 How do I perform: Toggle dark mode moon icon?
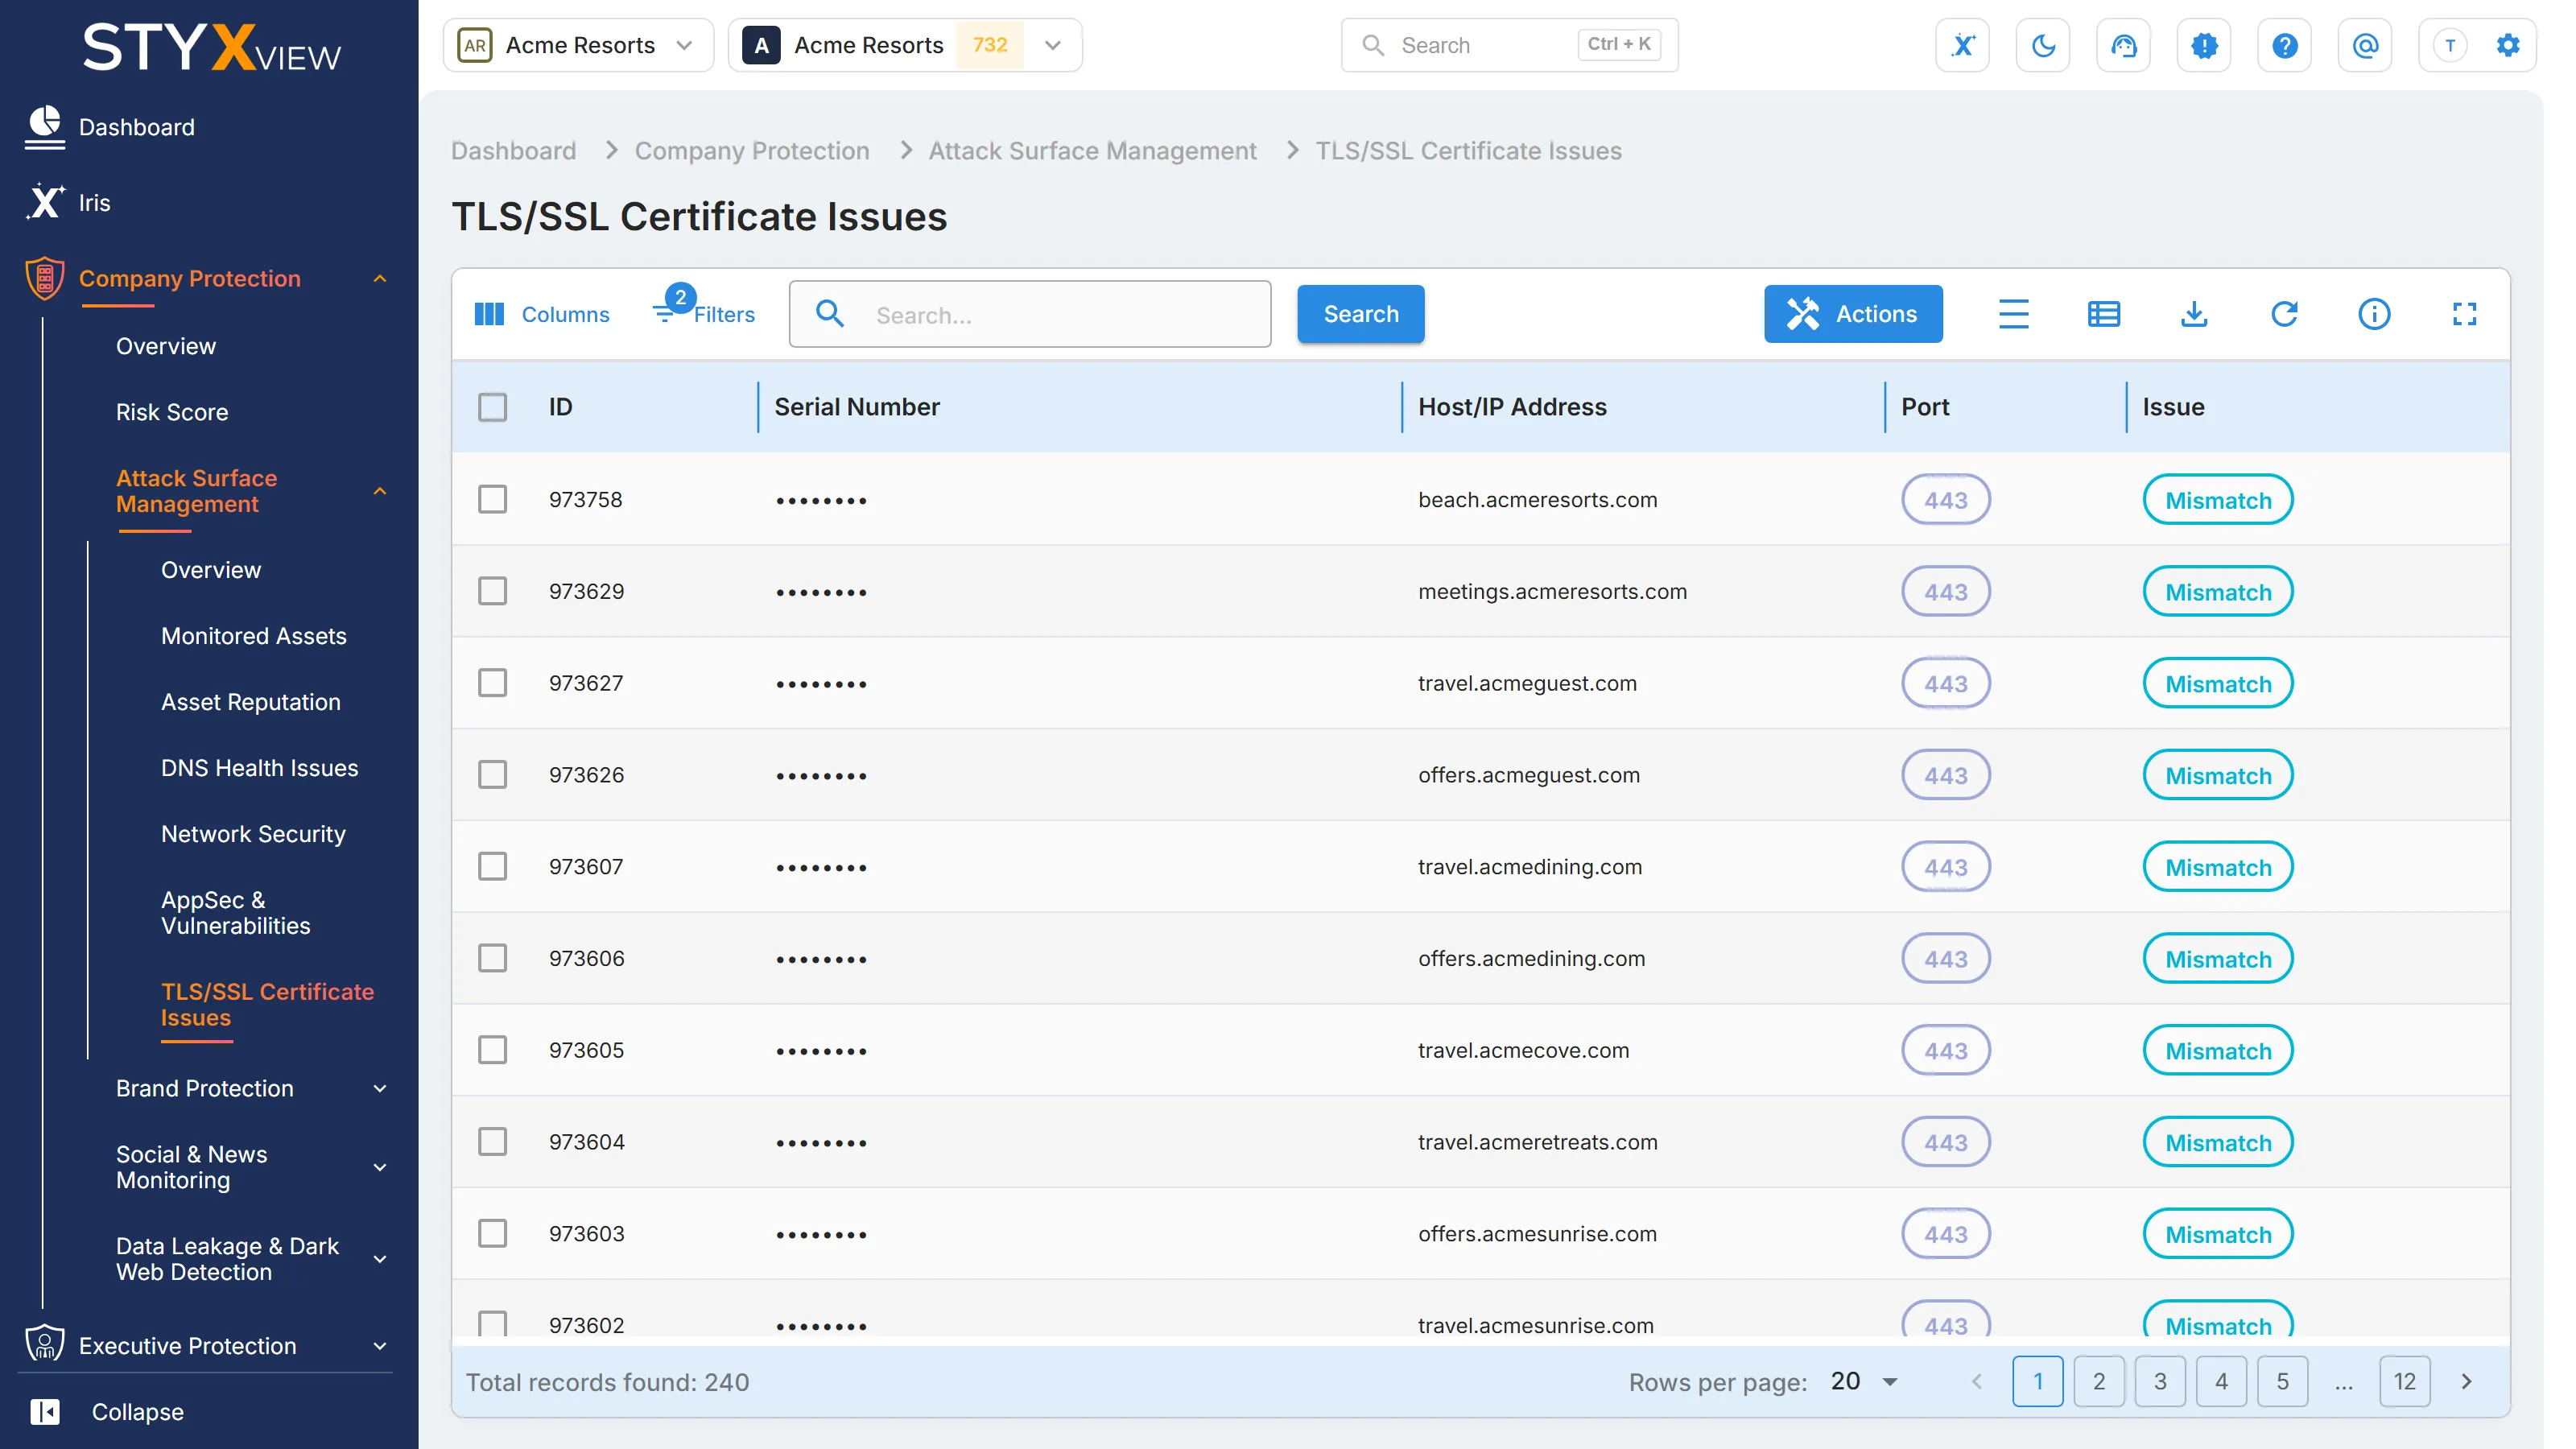[2043, 45]
